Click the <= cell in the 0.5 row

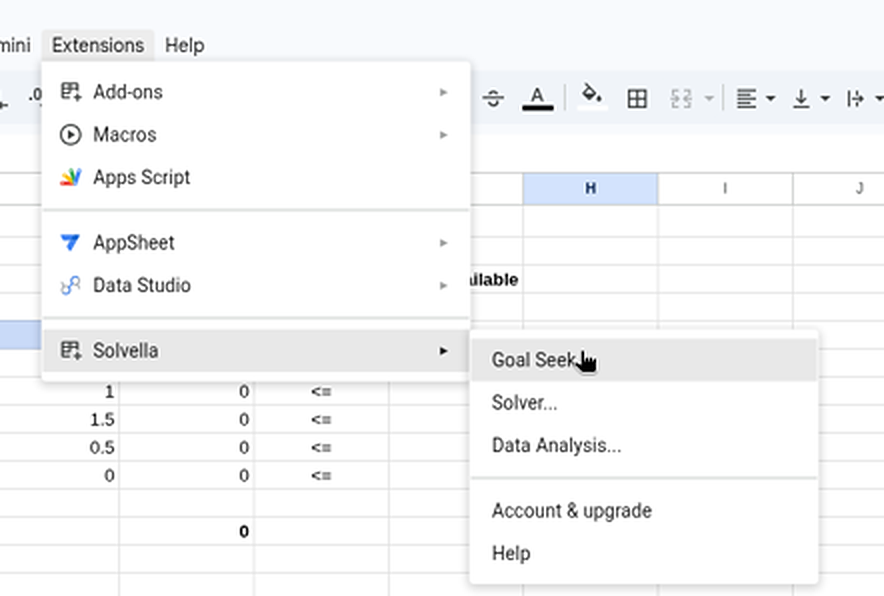pos(321,448)
